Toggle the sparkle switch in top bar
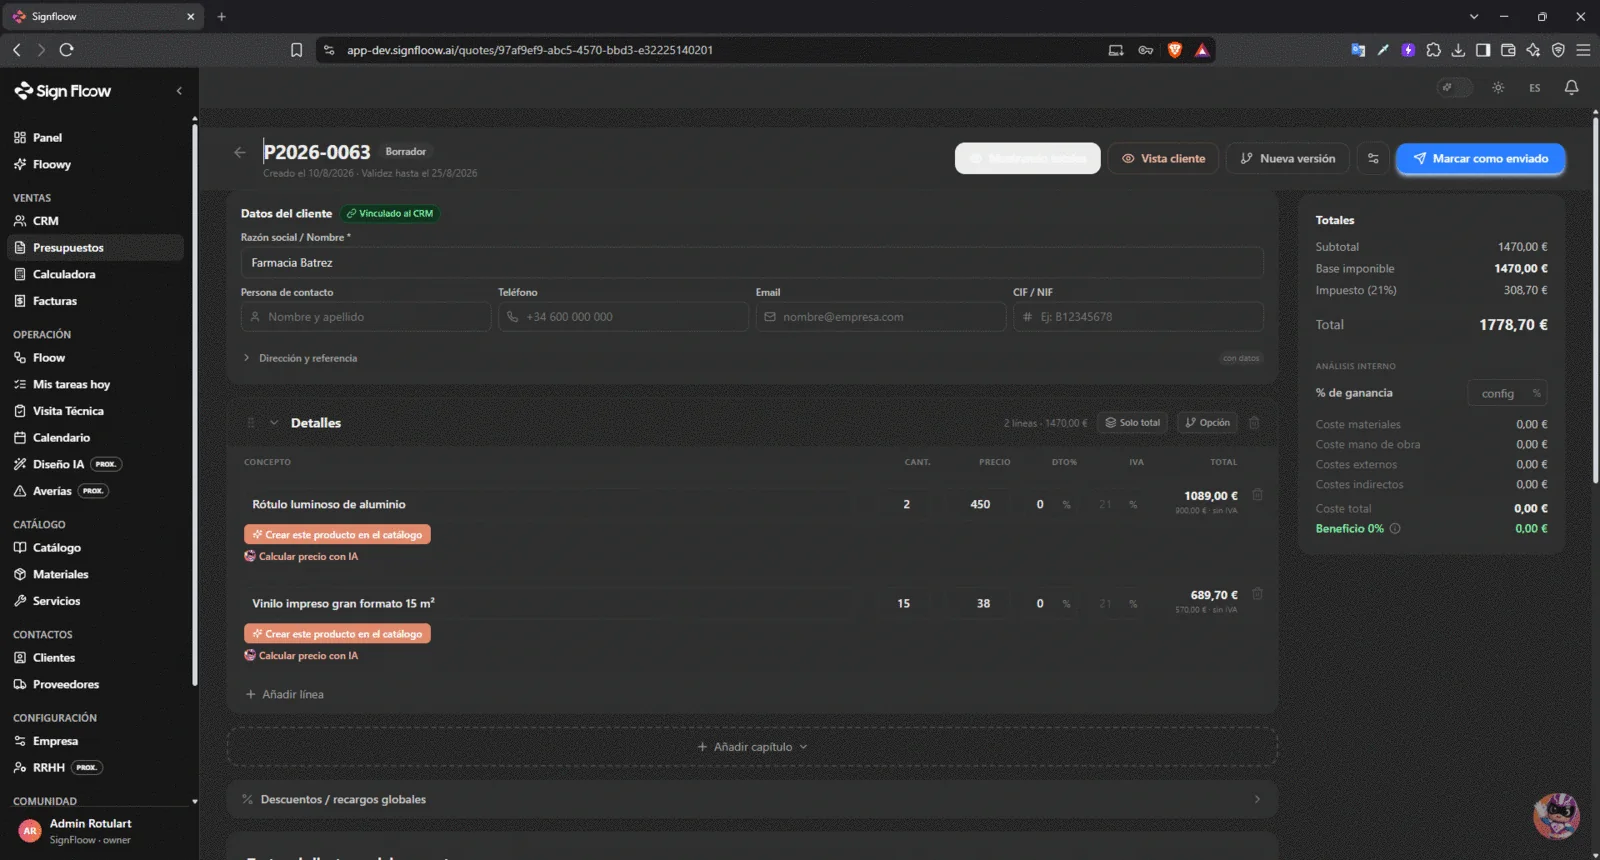1600x860 pixels. point(1455,88)
